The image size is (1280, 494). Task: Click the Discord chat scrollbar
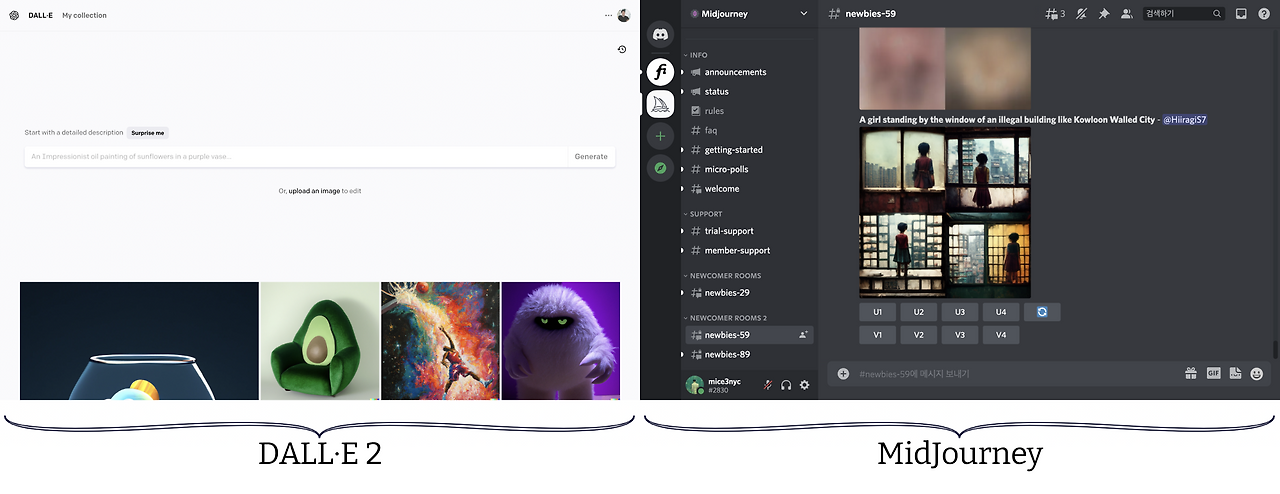point(1275,350)
